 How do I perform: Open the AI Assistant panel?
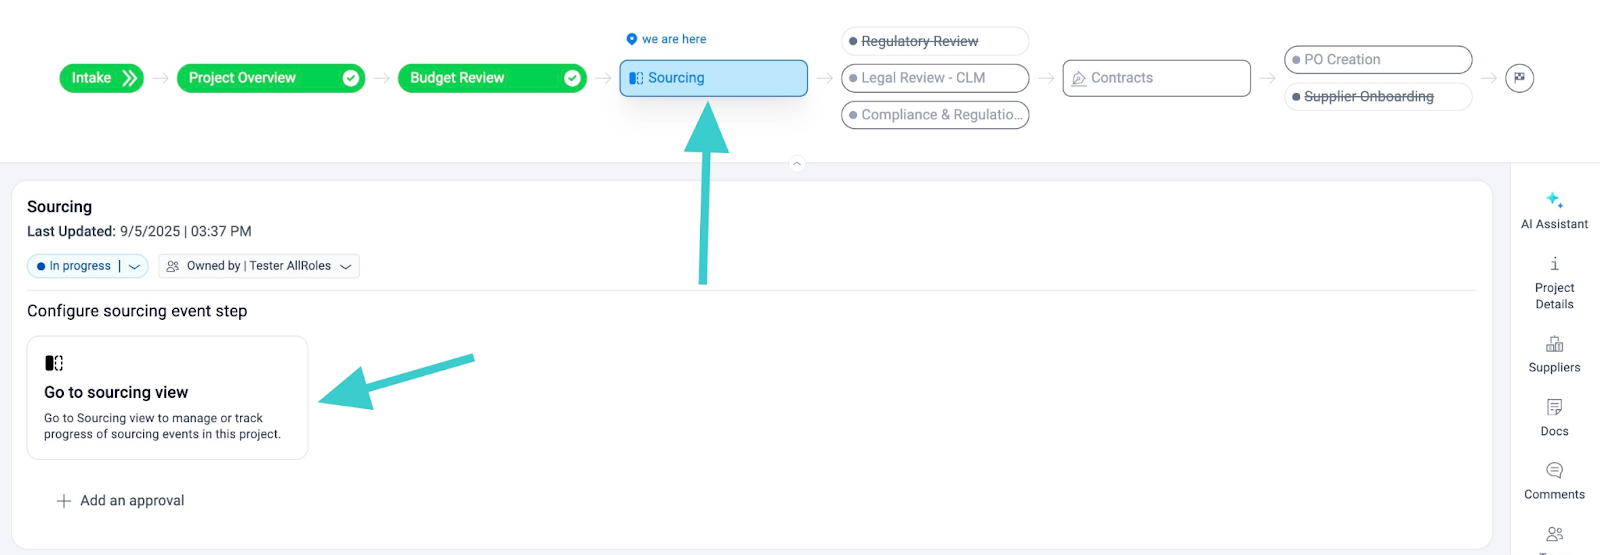point(1554,210)
